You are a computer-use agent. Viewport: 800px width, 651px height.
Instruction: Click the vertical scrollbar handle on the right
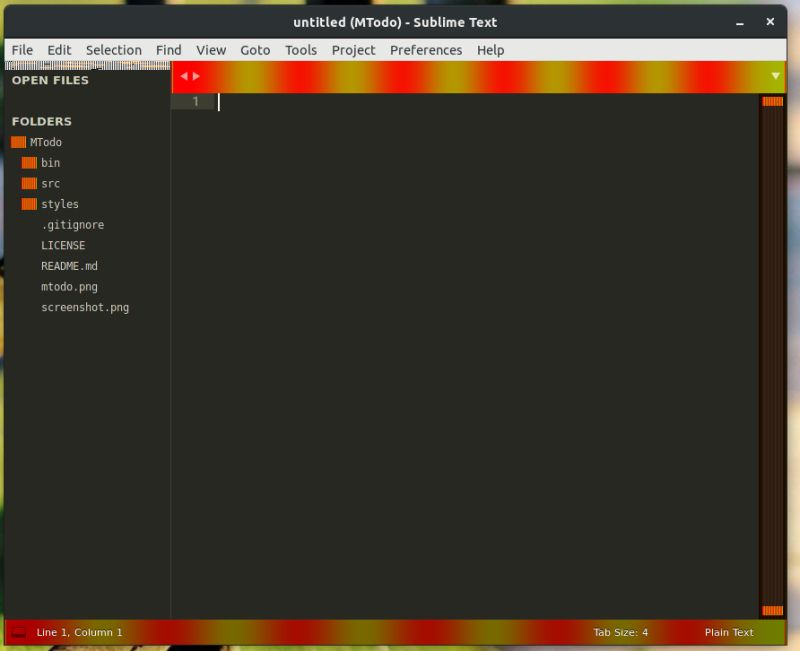click(771, 103)
